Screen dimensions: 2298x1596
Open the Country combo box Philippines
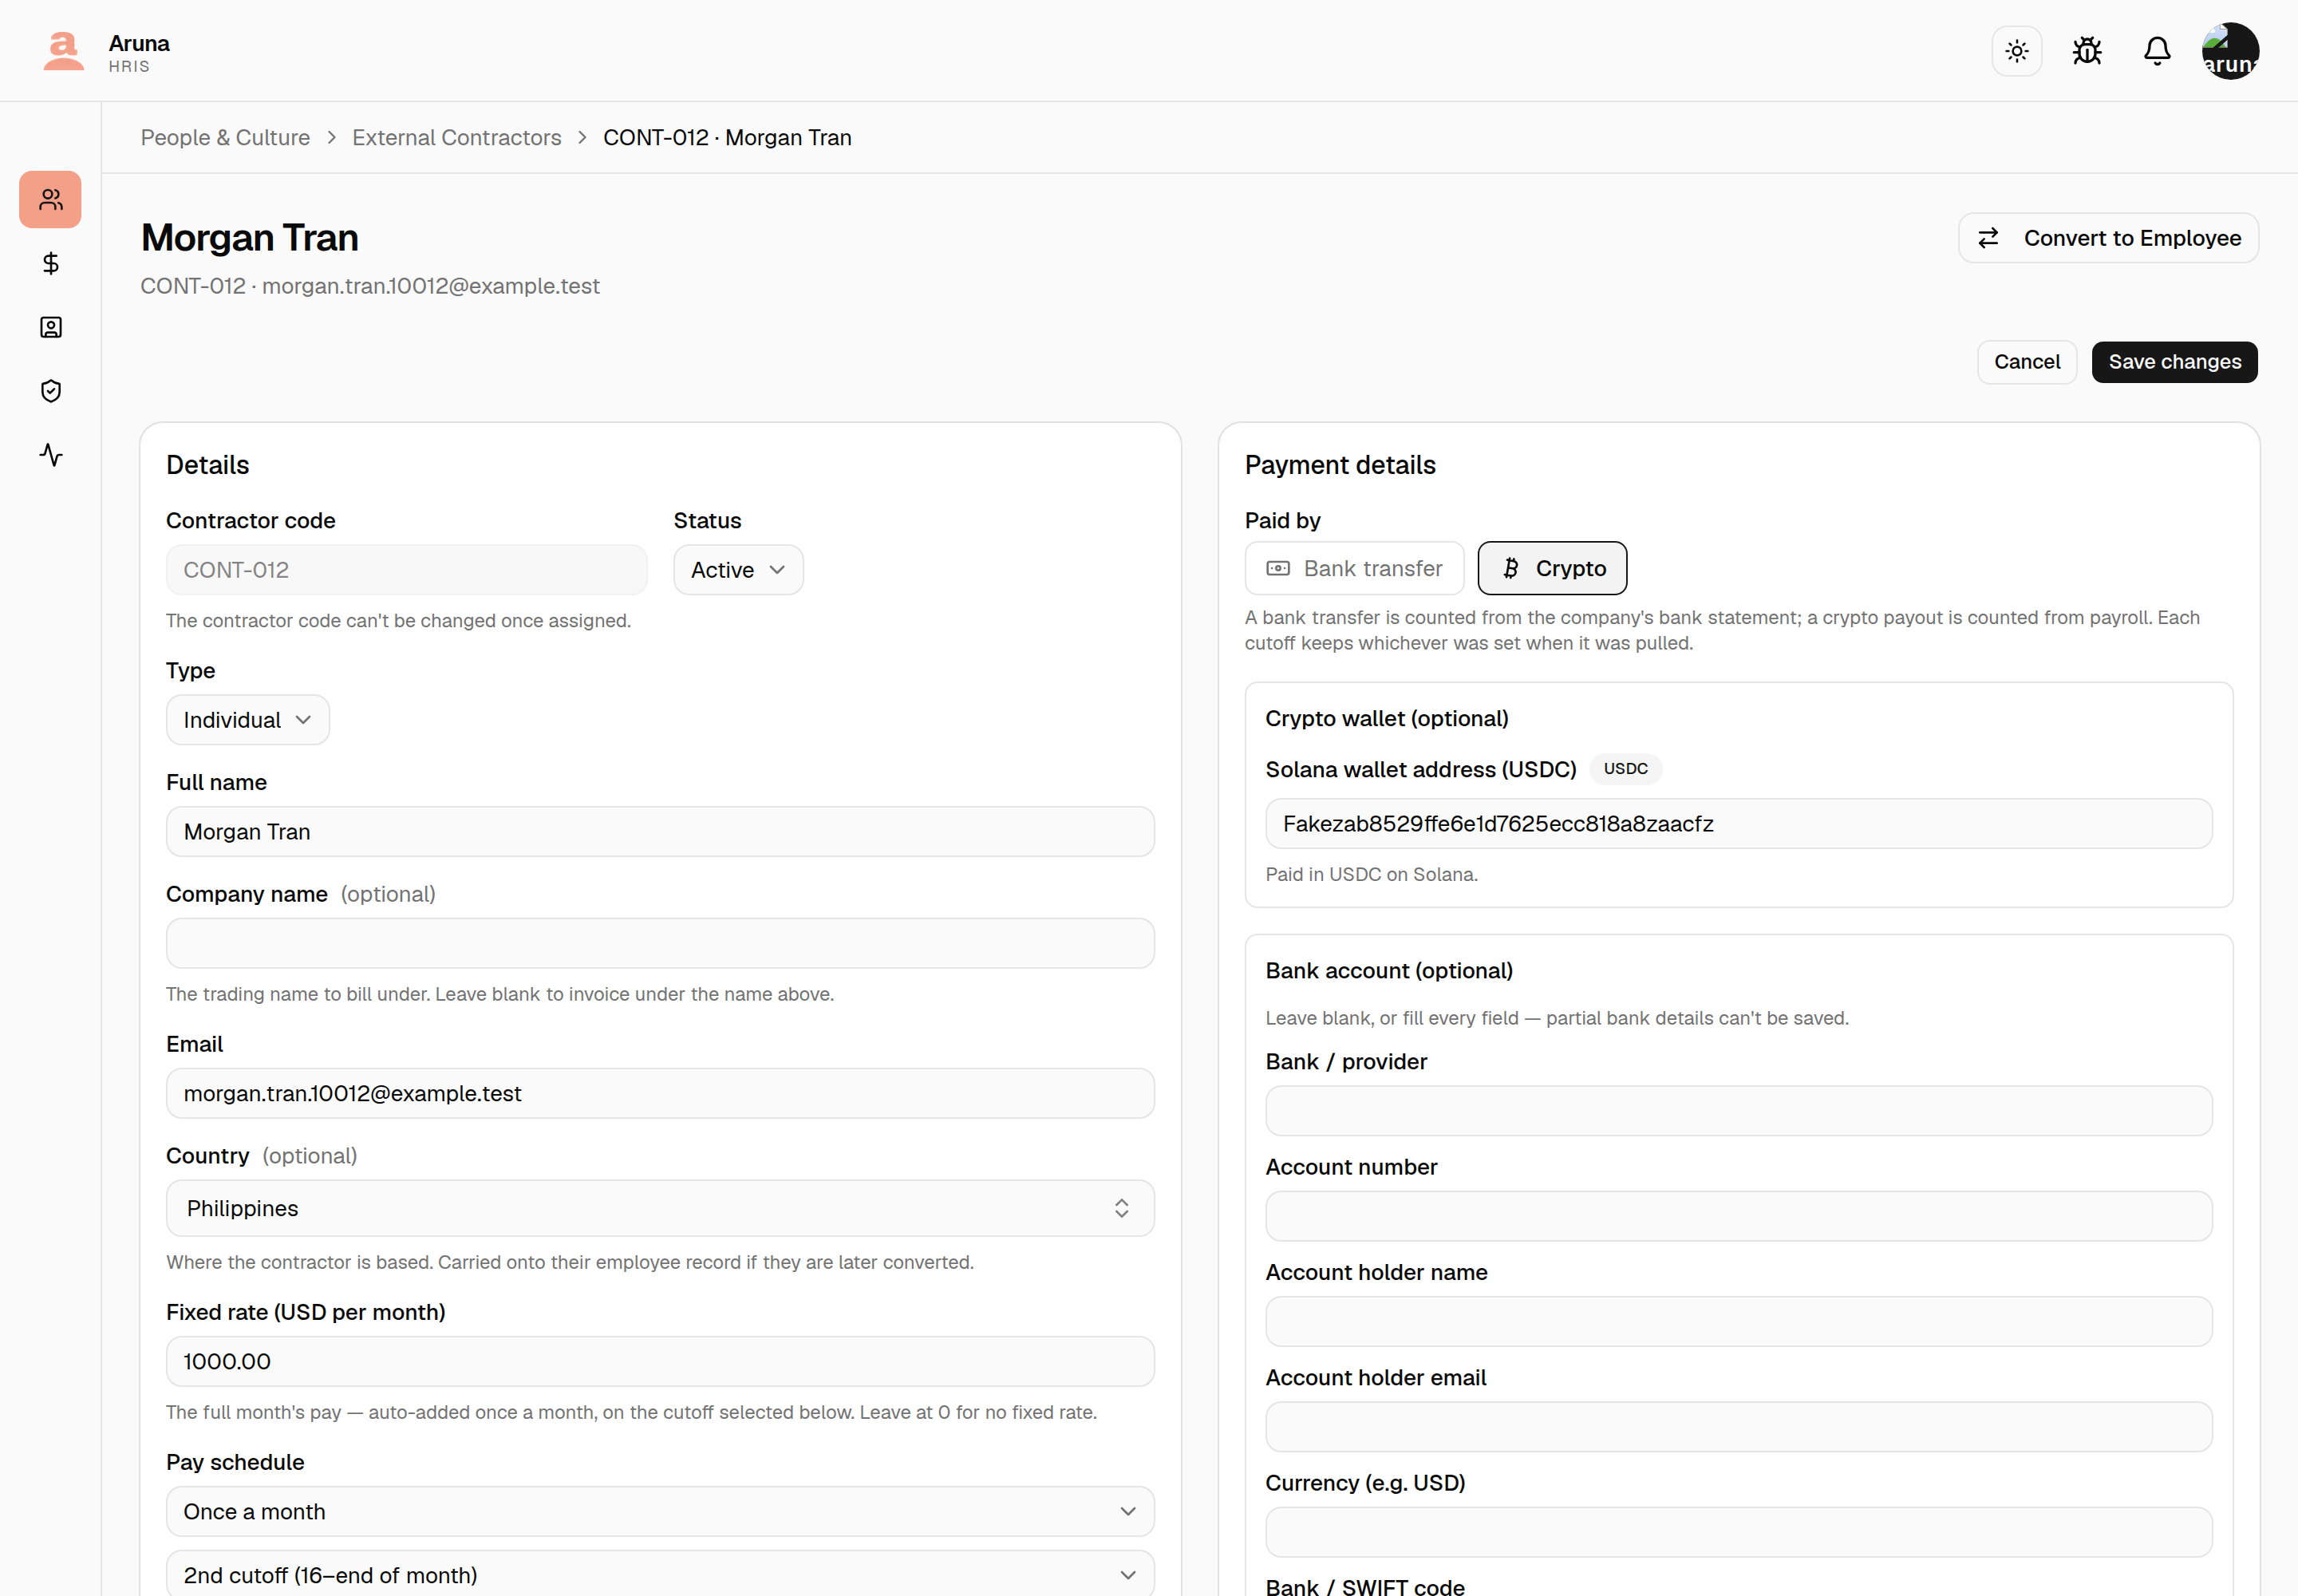[x=660, y=1208]
